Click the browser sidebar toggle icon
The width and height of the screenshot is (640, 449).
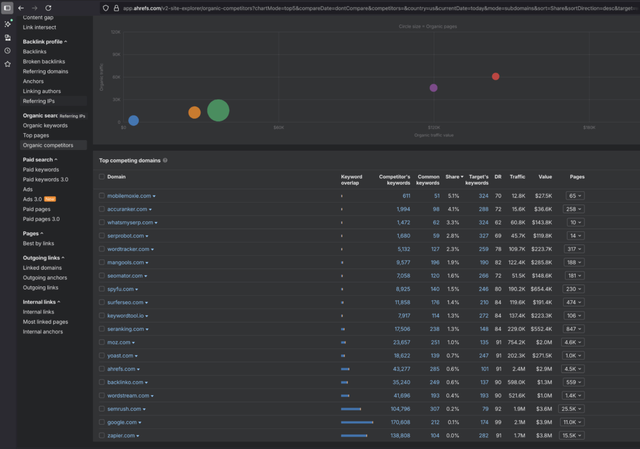[x=8, y=7]
